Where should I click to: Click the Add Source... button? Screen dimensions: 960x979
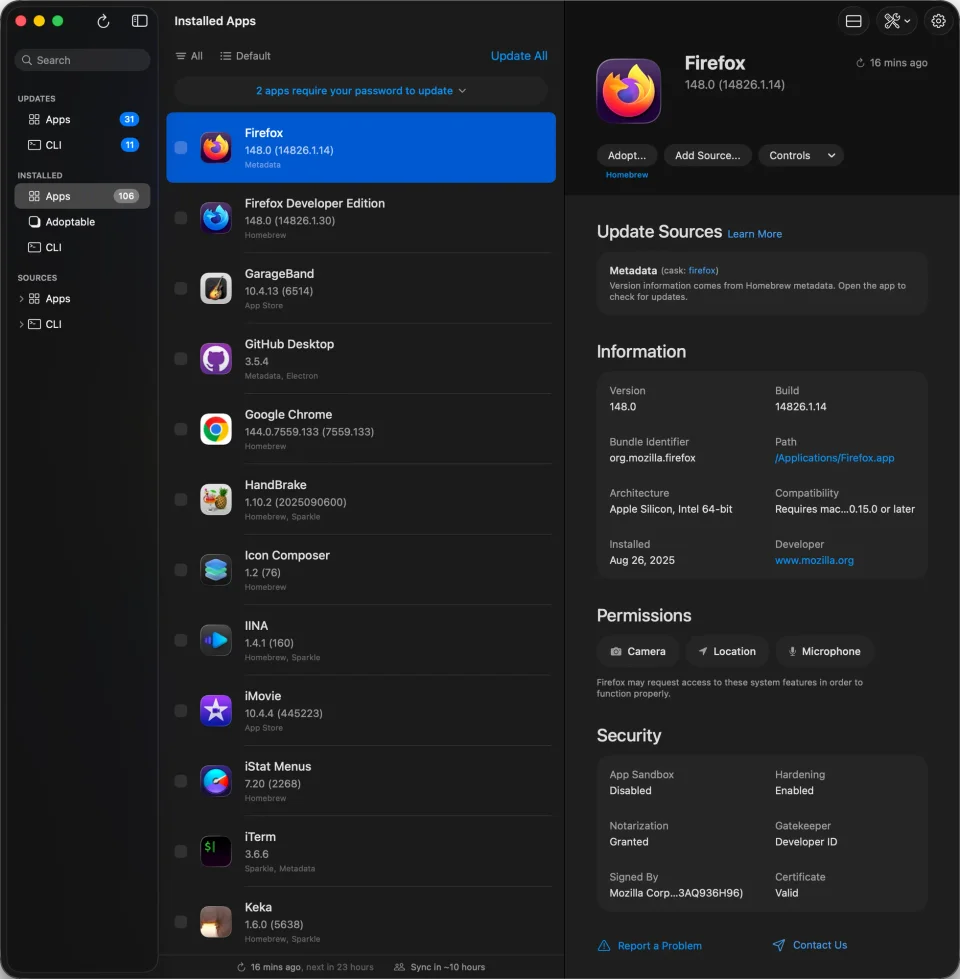[x=707, y=155]
